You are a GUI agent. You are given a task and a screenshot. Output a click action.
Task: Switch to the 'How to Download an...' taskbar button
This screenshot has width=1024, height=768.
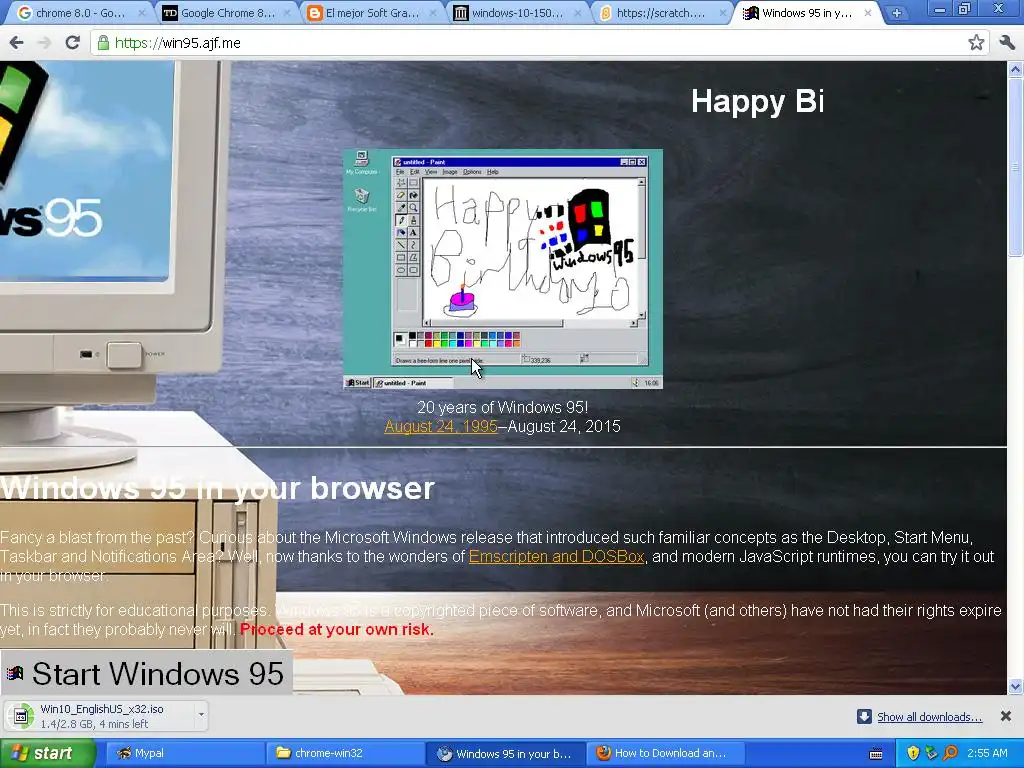[x=664, y=753]
